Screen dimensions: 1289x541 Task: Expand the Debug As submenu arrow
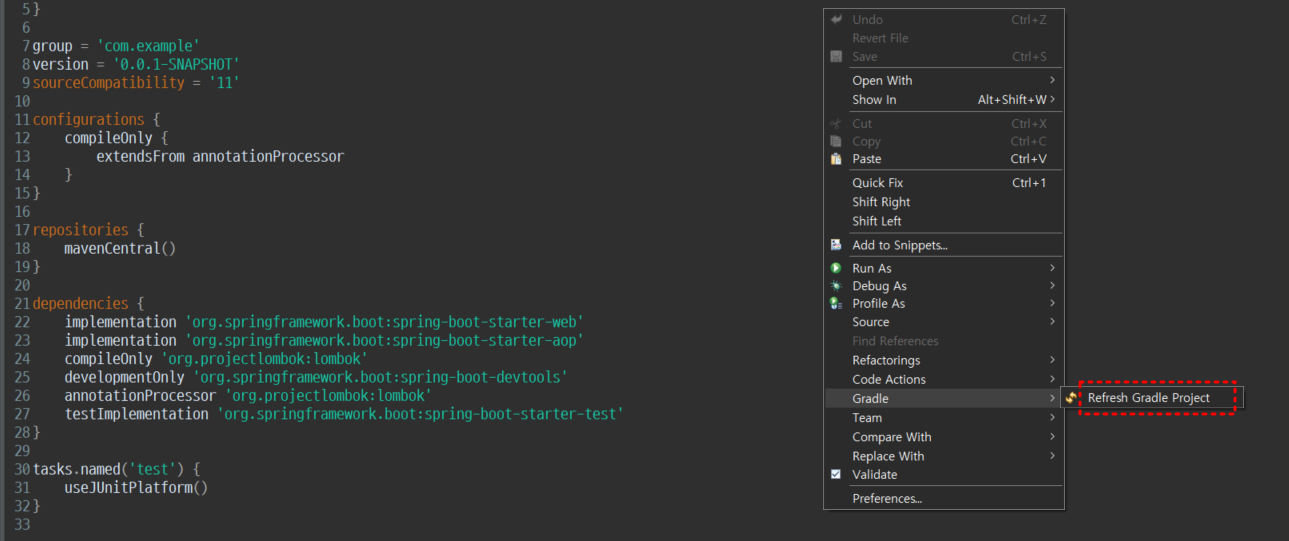pos(1052,286)
